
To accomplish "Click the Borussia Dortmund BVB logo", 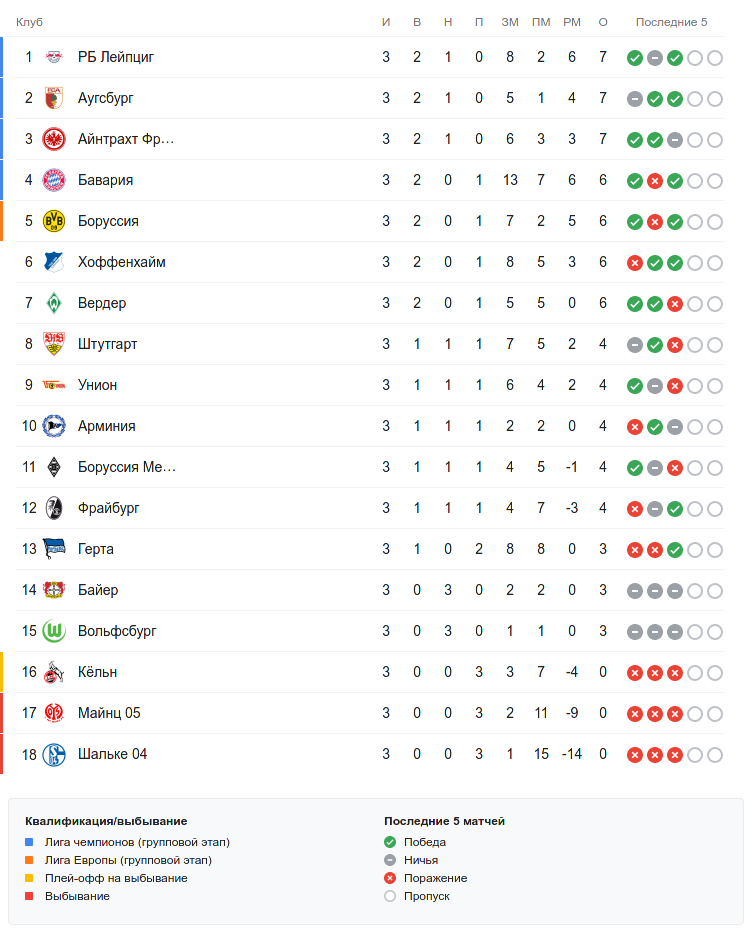I will tap(54, 222).
